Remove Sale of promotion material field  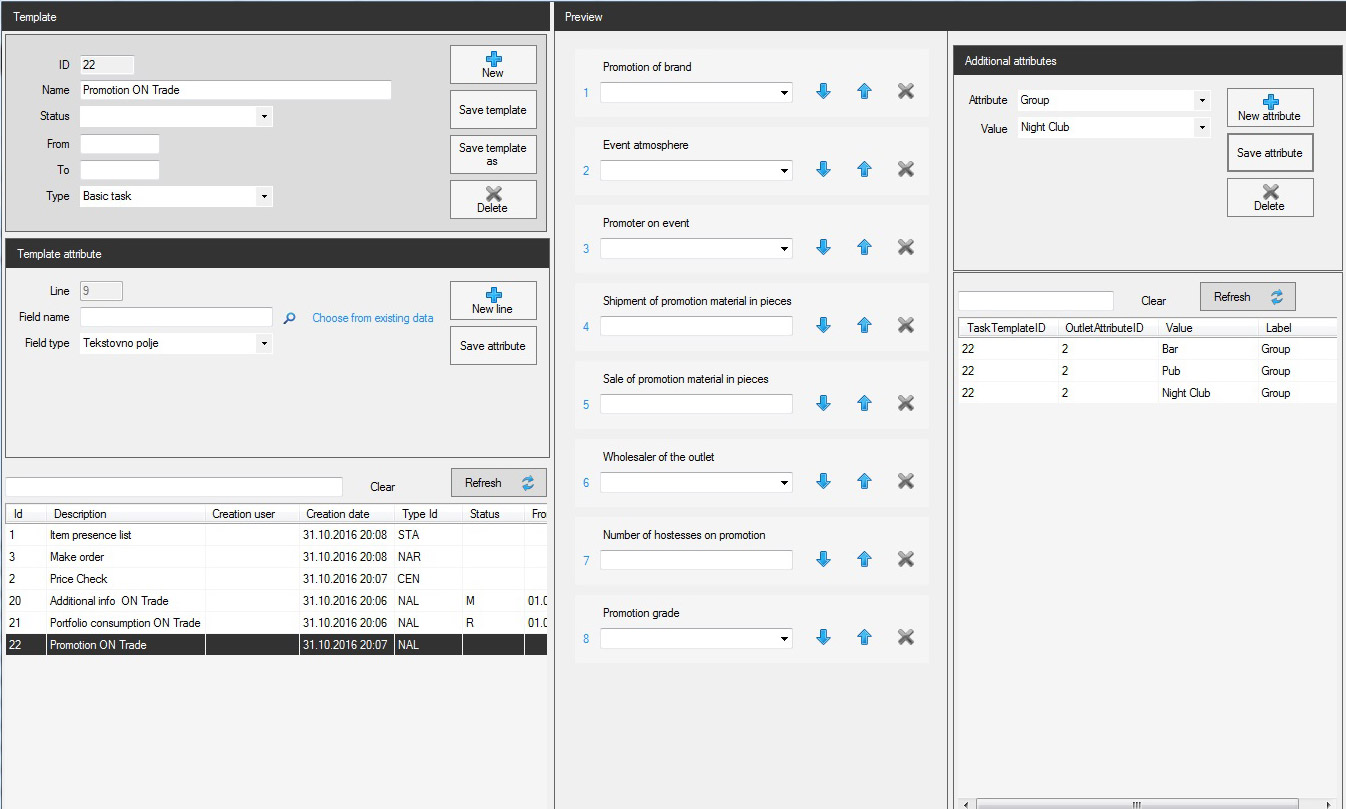point(905,403)
